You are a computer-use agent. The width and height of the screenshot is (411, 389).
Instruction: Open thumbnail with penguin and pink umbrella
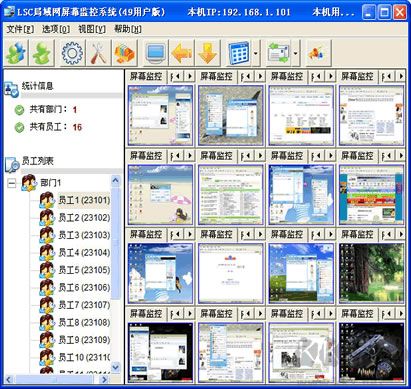pos(160,195)
